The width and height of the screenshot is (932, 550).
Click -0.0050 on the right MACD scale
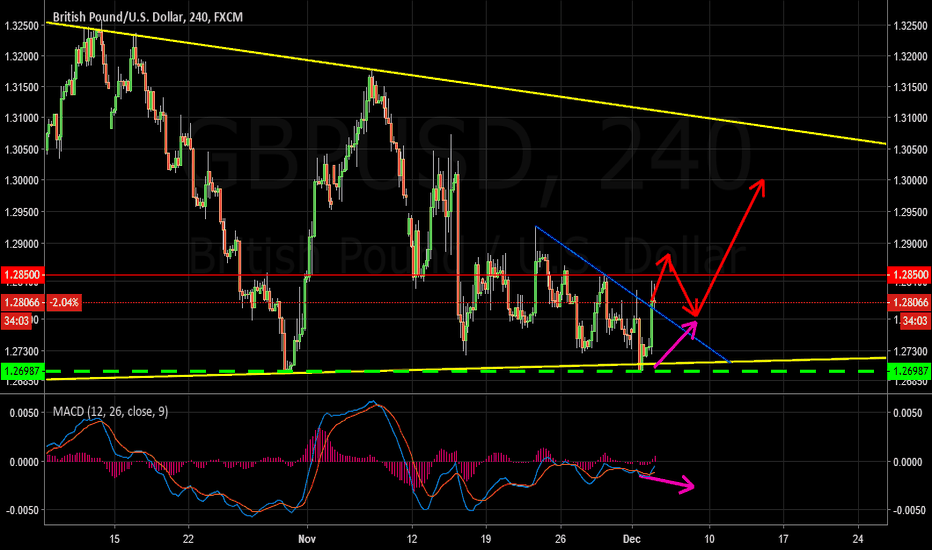[909, 510]
